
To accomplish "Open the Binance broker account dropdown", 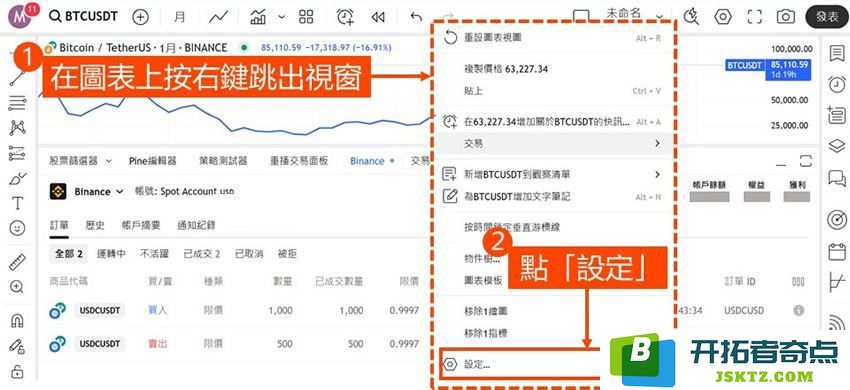I will coord(87,191).
